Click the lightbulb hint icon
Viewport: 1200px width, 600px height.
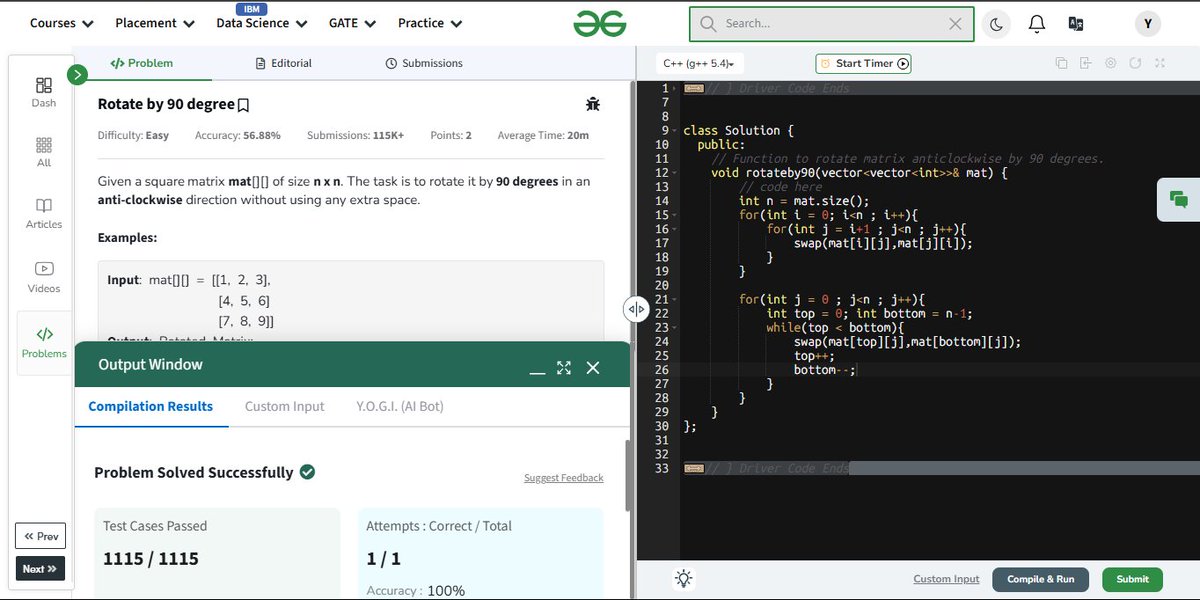(x=684, y=578)
